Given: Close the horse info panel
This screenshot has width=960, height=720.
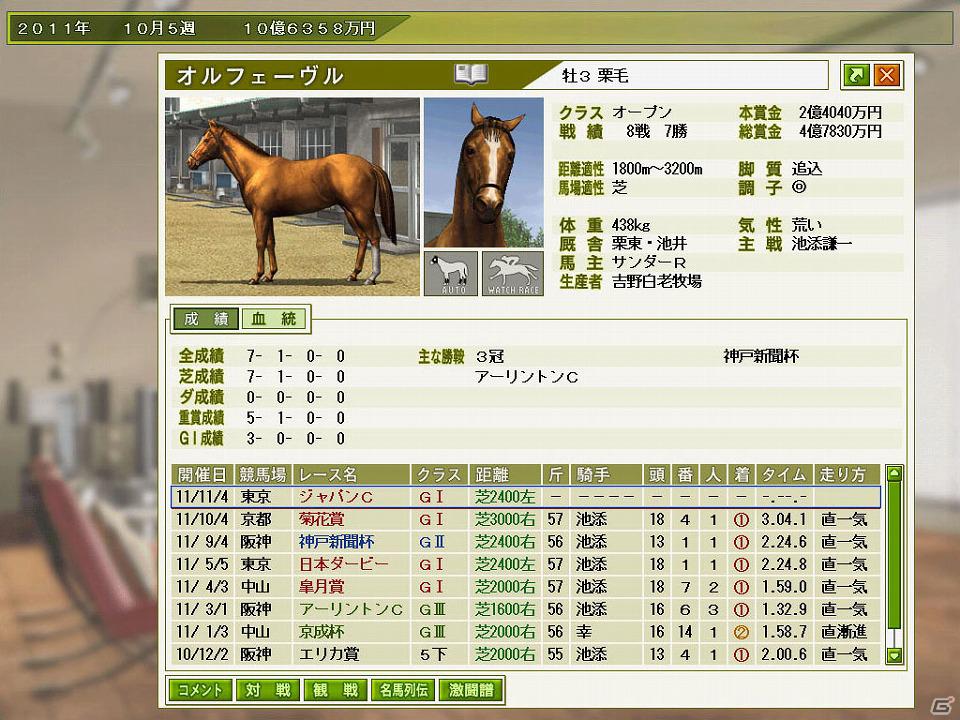Looking at the screenshot, I should (886, 75).
